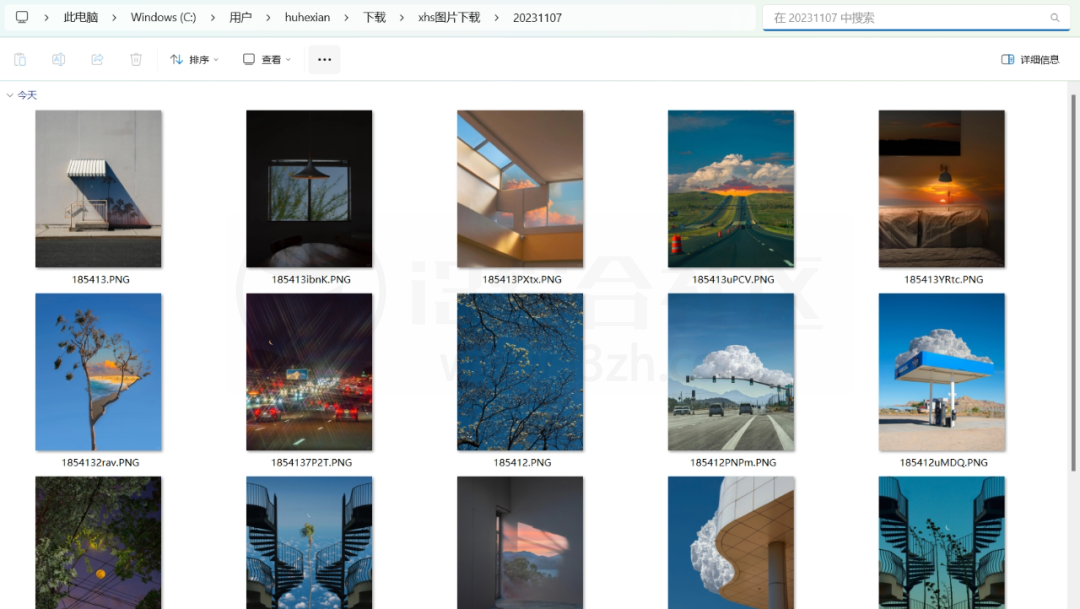This screenshot has width=1080, height=609.
Task: Go to 用户 folder in address bar
Action: pos(240,17)
